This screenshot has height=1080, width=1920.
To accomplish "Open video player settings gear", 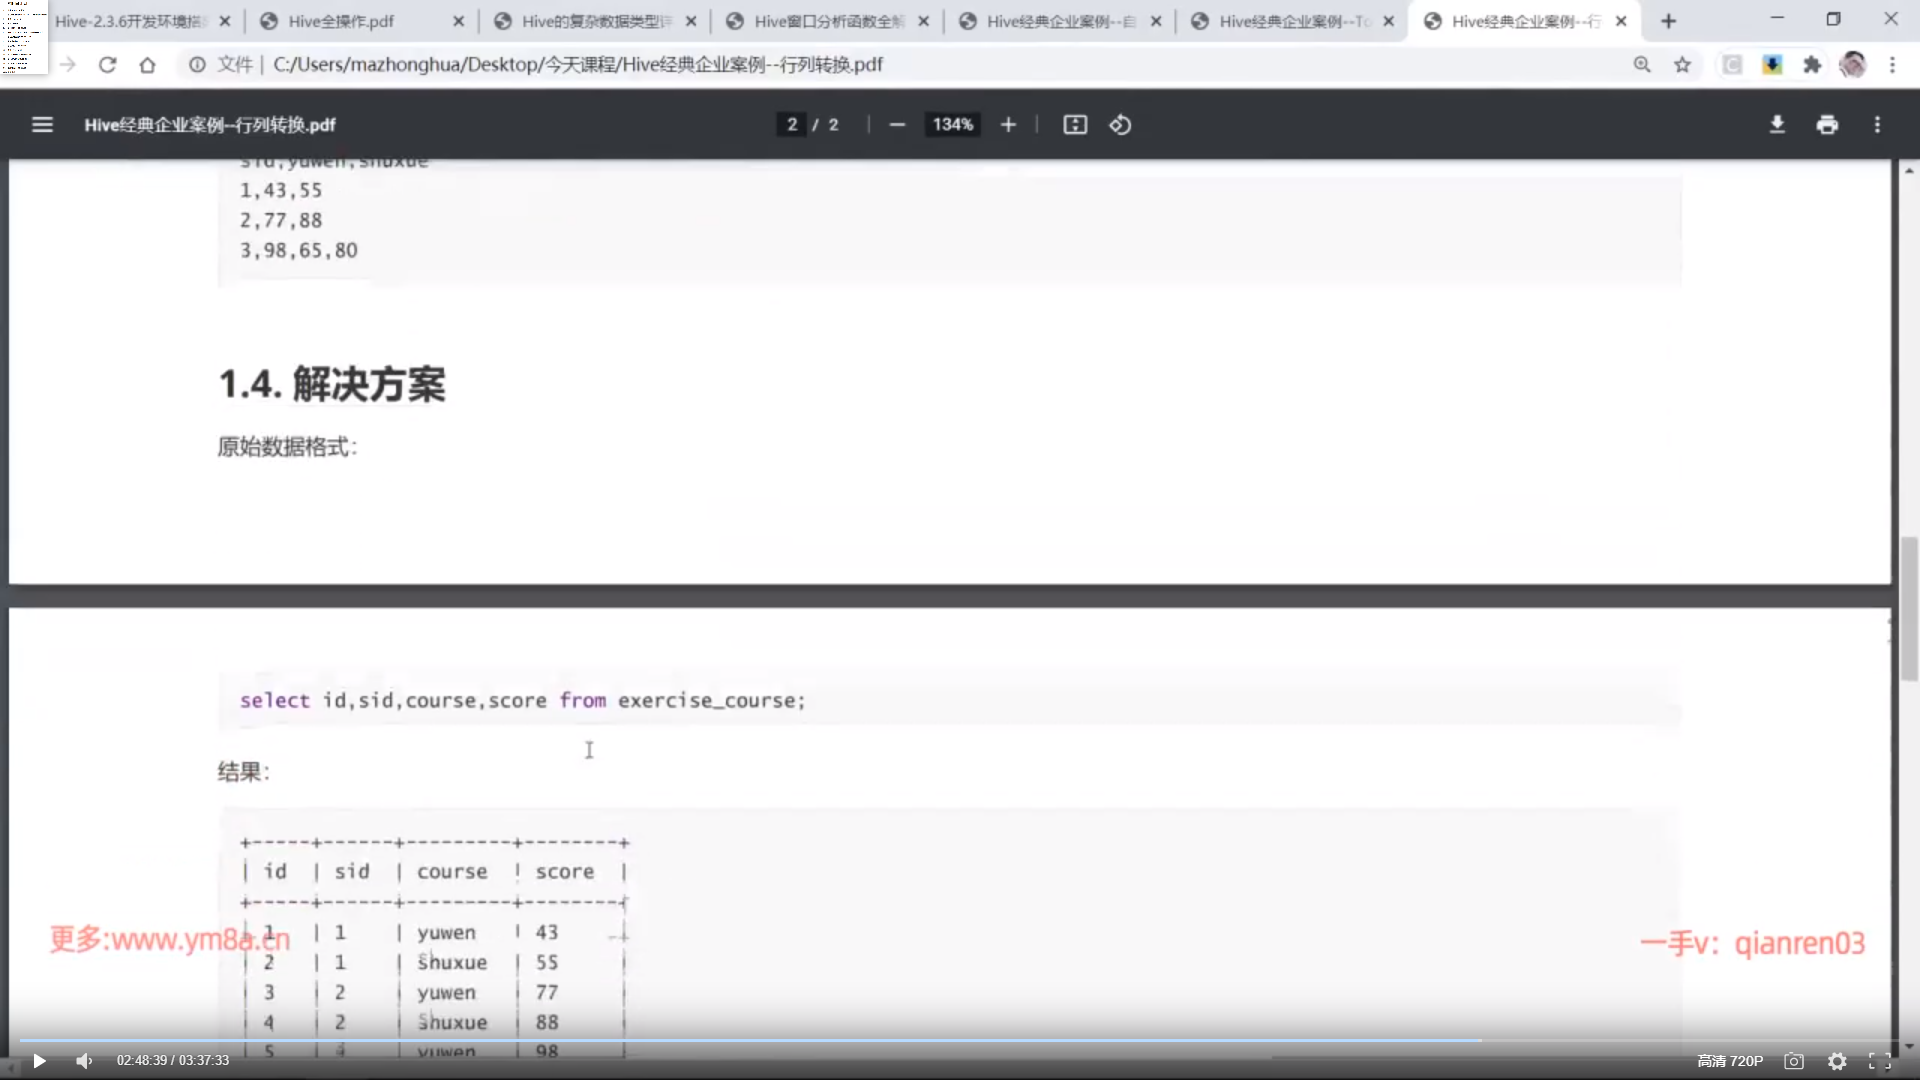I will point(1837,1061).
